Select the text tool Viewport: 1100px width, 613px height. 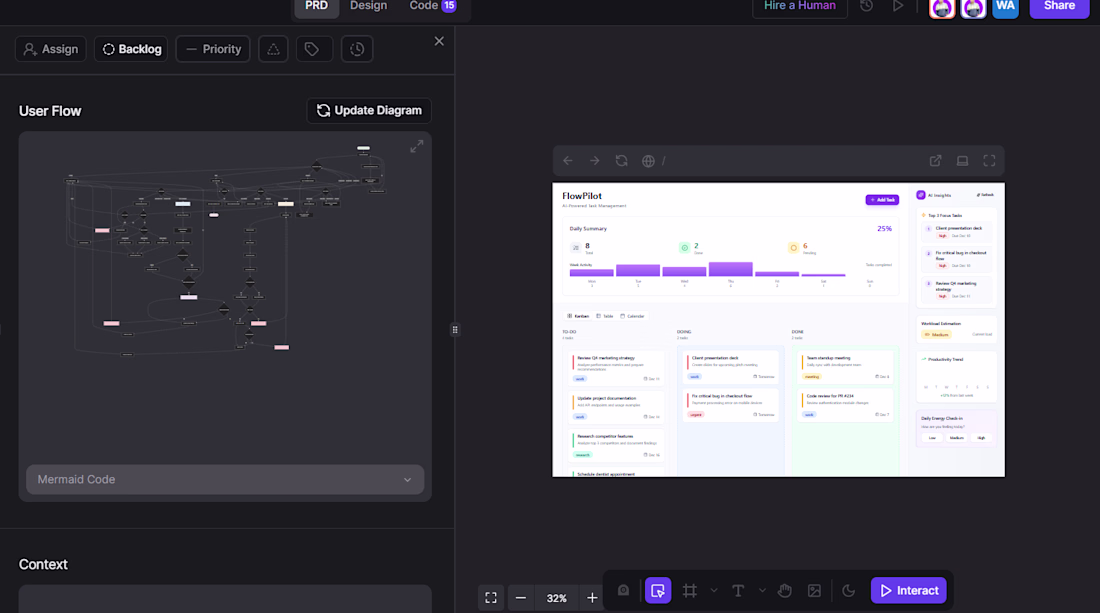tap(738, 591)
